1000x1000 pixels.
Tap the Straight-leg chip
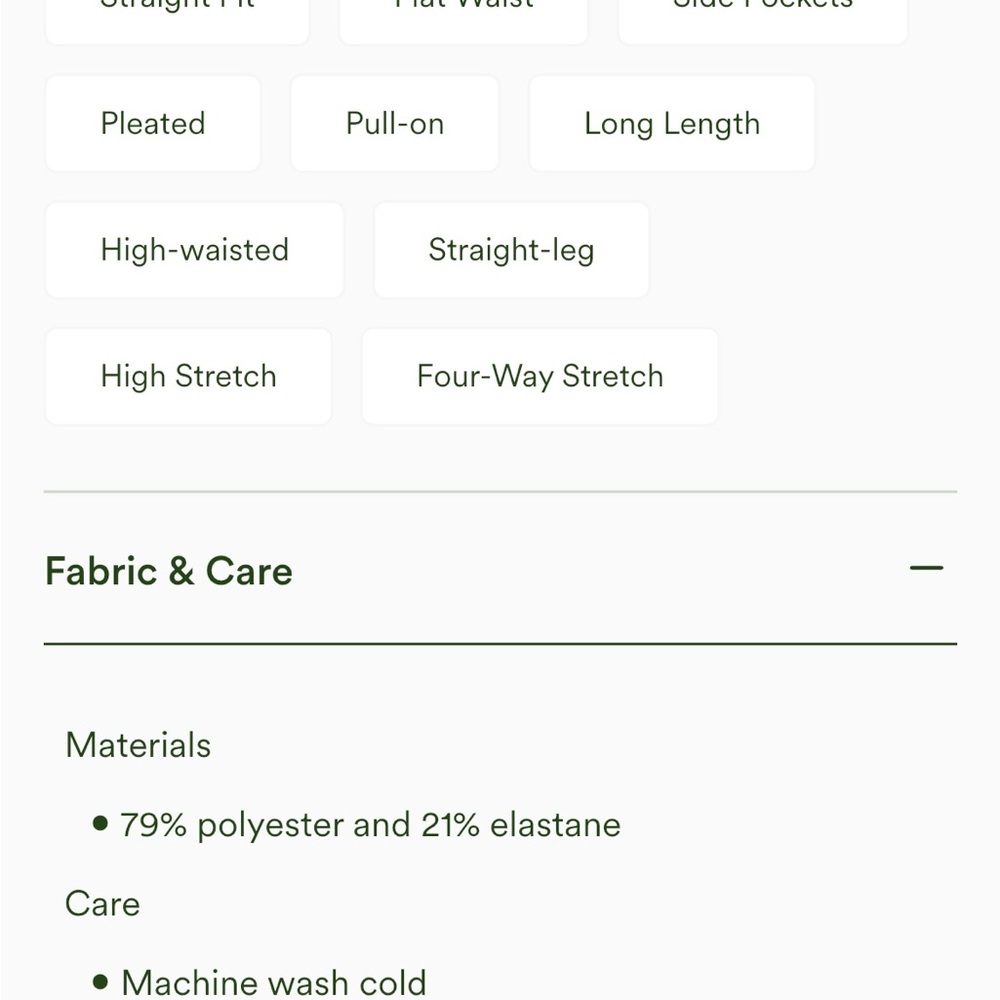(x=511, y=250)
